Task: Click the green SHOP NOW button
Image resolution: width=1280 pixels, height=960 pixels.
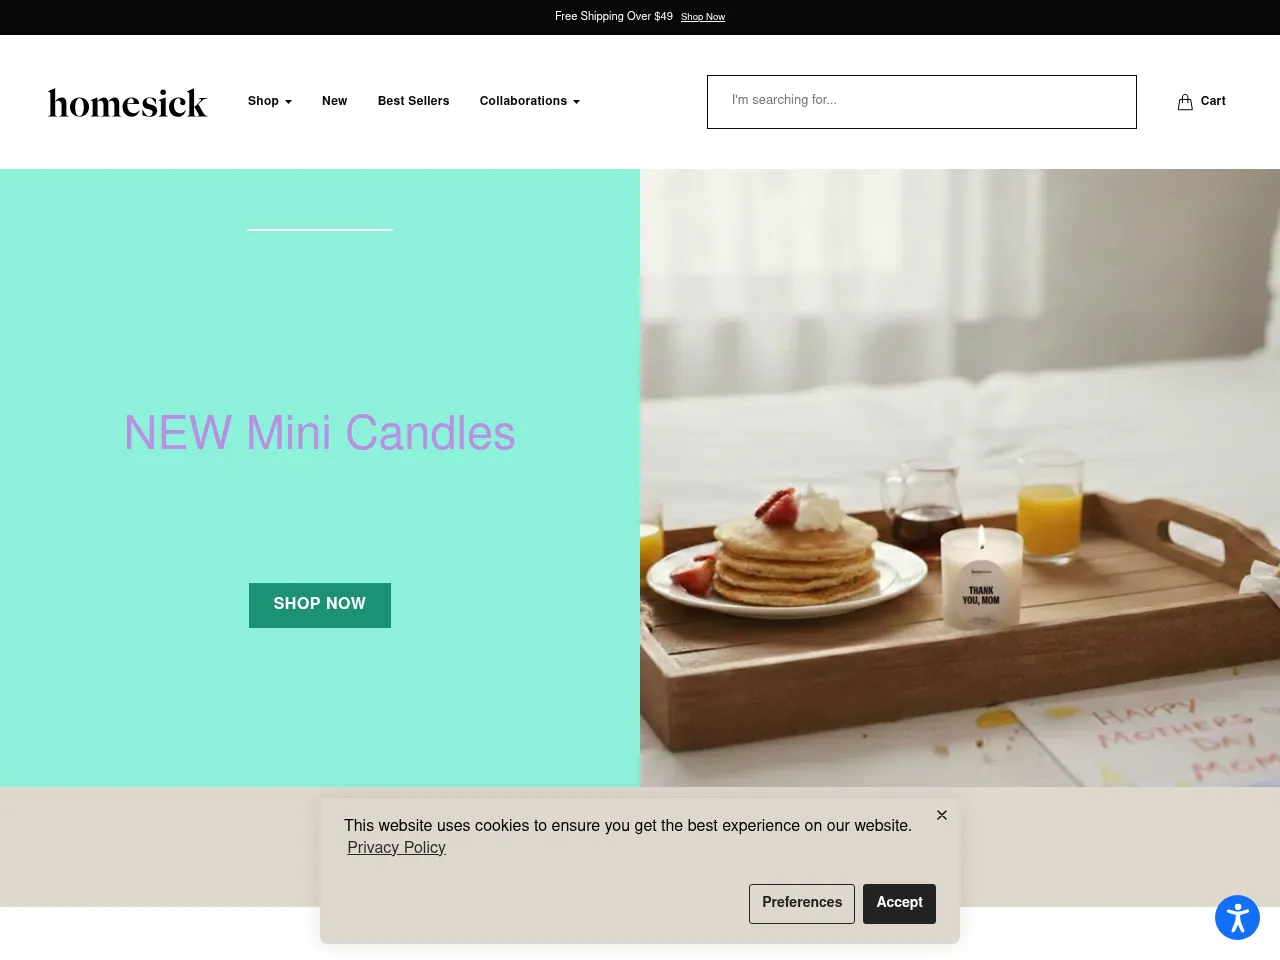Action: pos(320,605)
